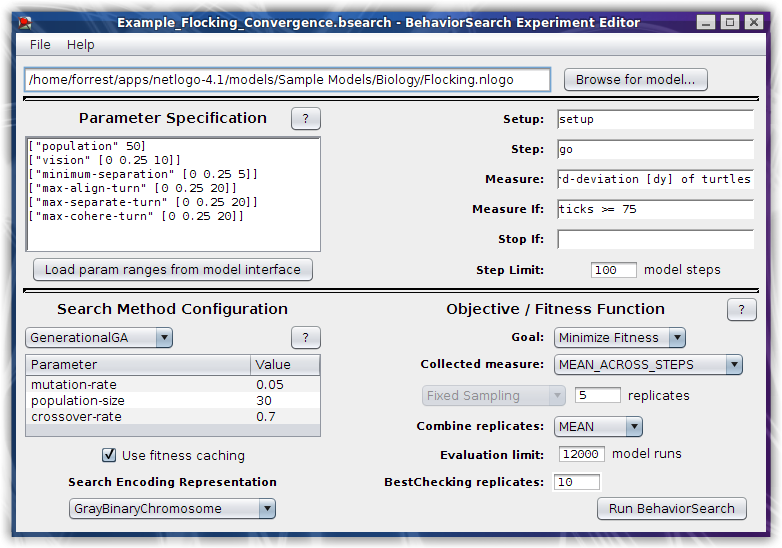Screen dimensions: 782x548
Task: Open the Combine replicates MEAN dropdown
Action: [597, 426]
